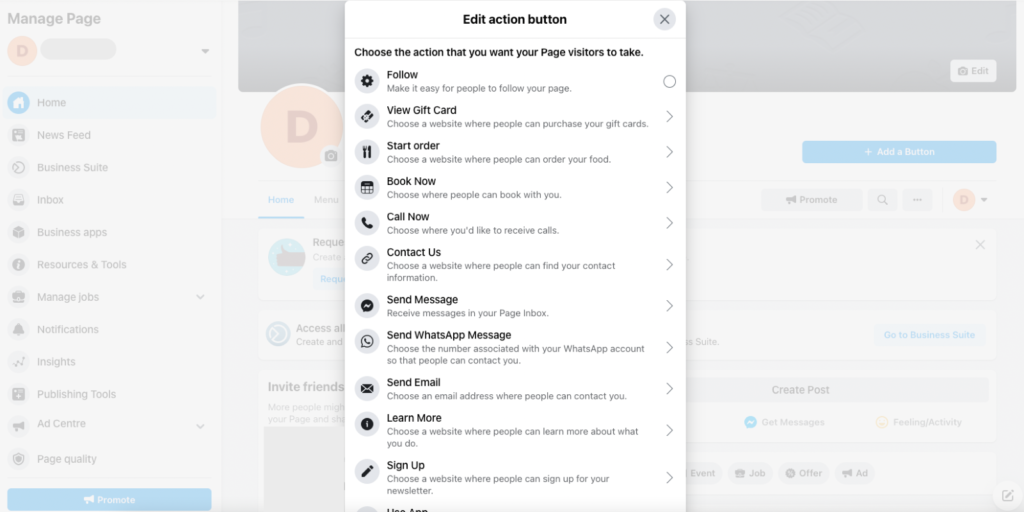Click the Contact Us link icon

click(x=367, y=258)
